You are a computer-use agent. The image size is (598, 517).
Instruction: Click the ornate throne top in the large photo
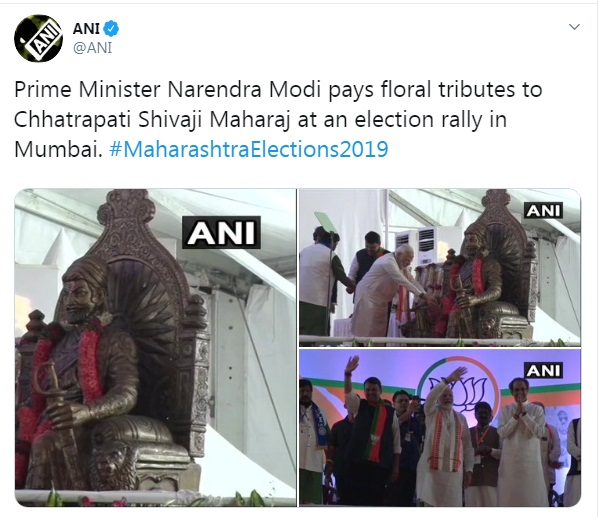128,217
